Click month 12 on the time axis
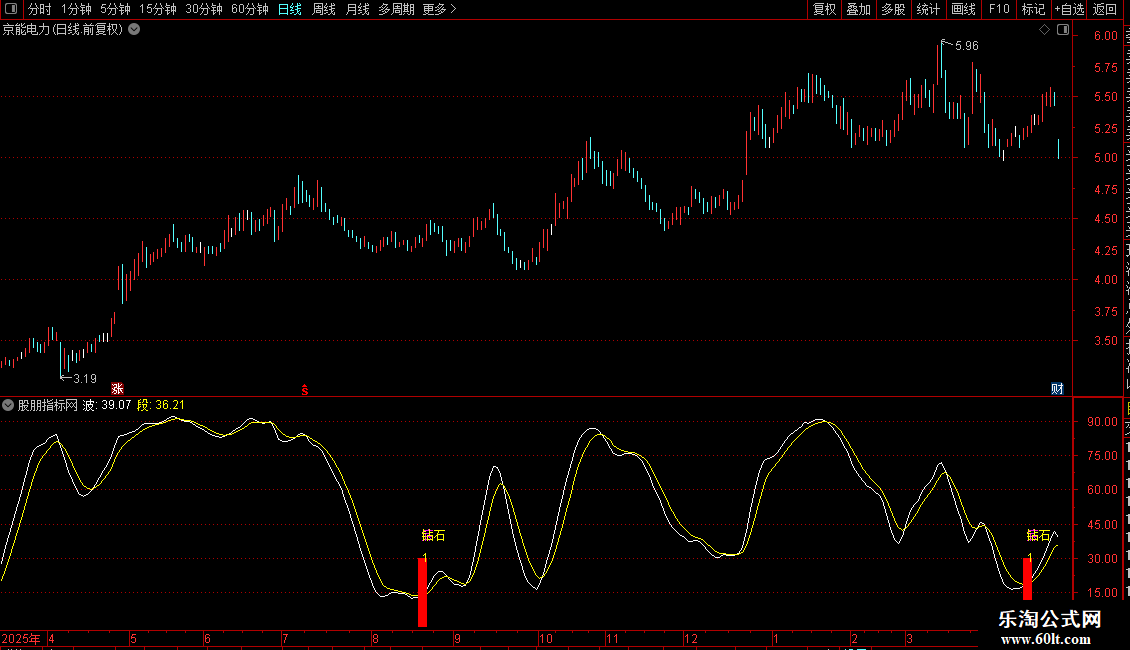This screenshot has width=1130, height=650. click(x=691, y=638)
